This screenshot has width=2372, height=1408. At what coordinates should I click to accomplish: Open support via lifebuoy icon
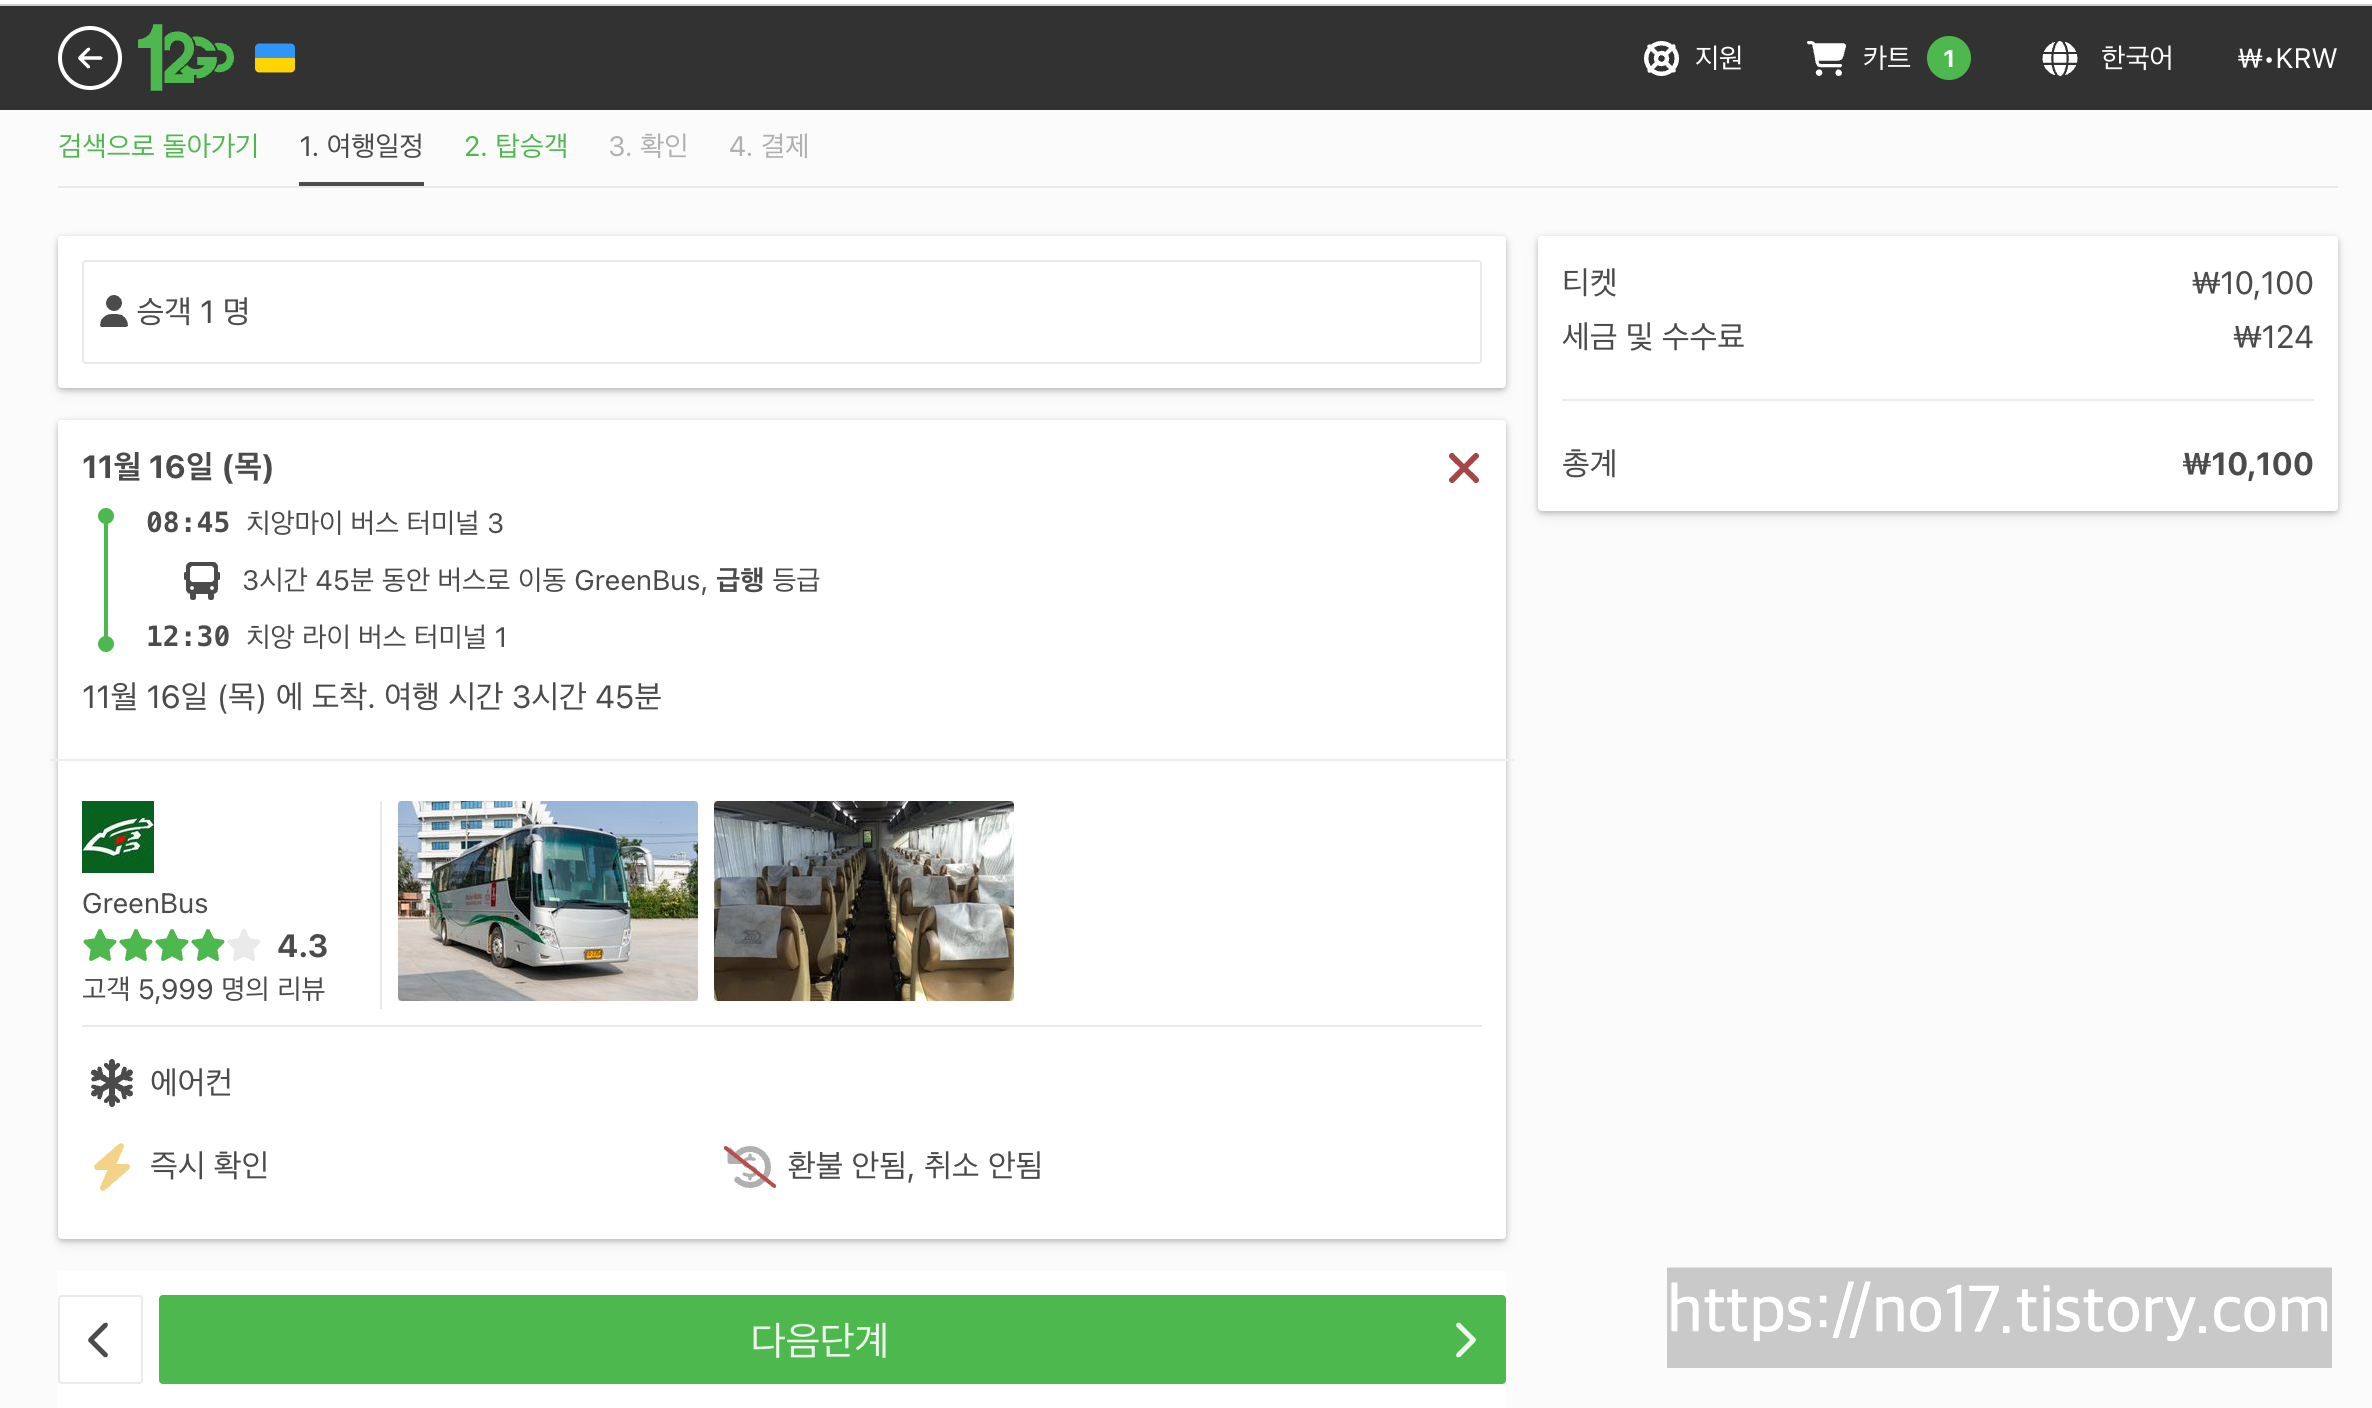(x=1661, y=58)
